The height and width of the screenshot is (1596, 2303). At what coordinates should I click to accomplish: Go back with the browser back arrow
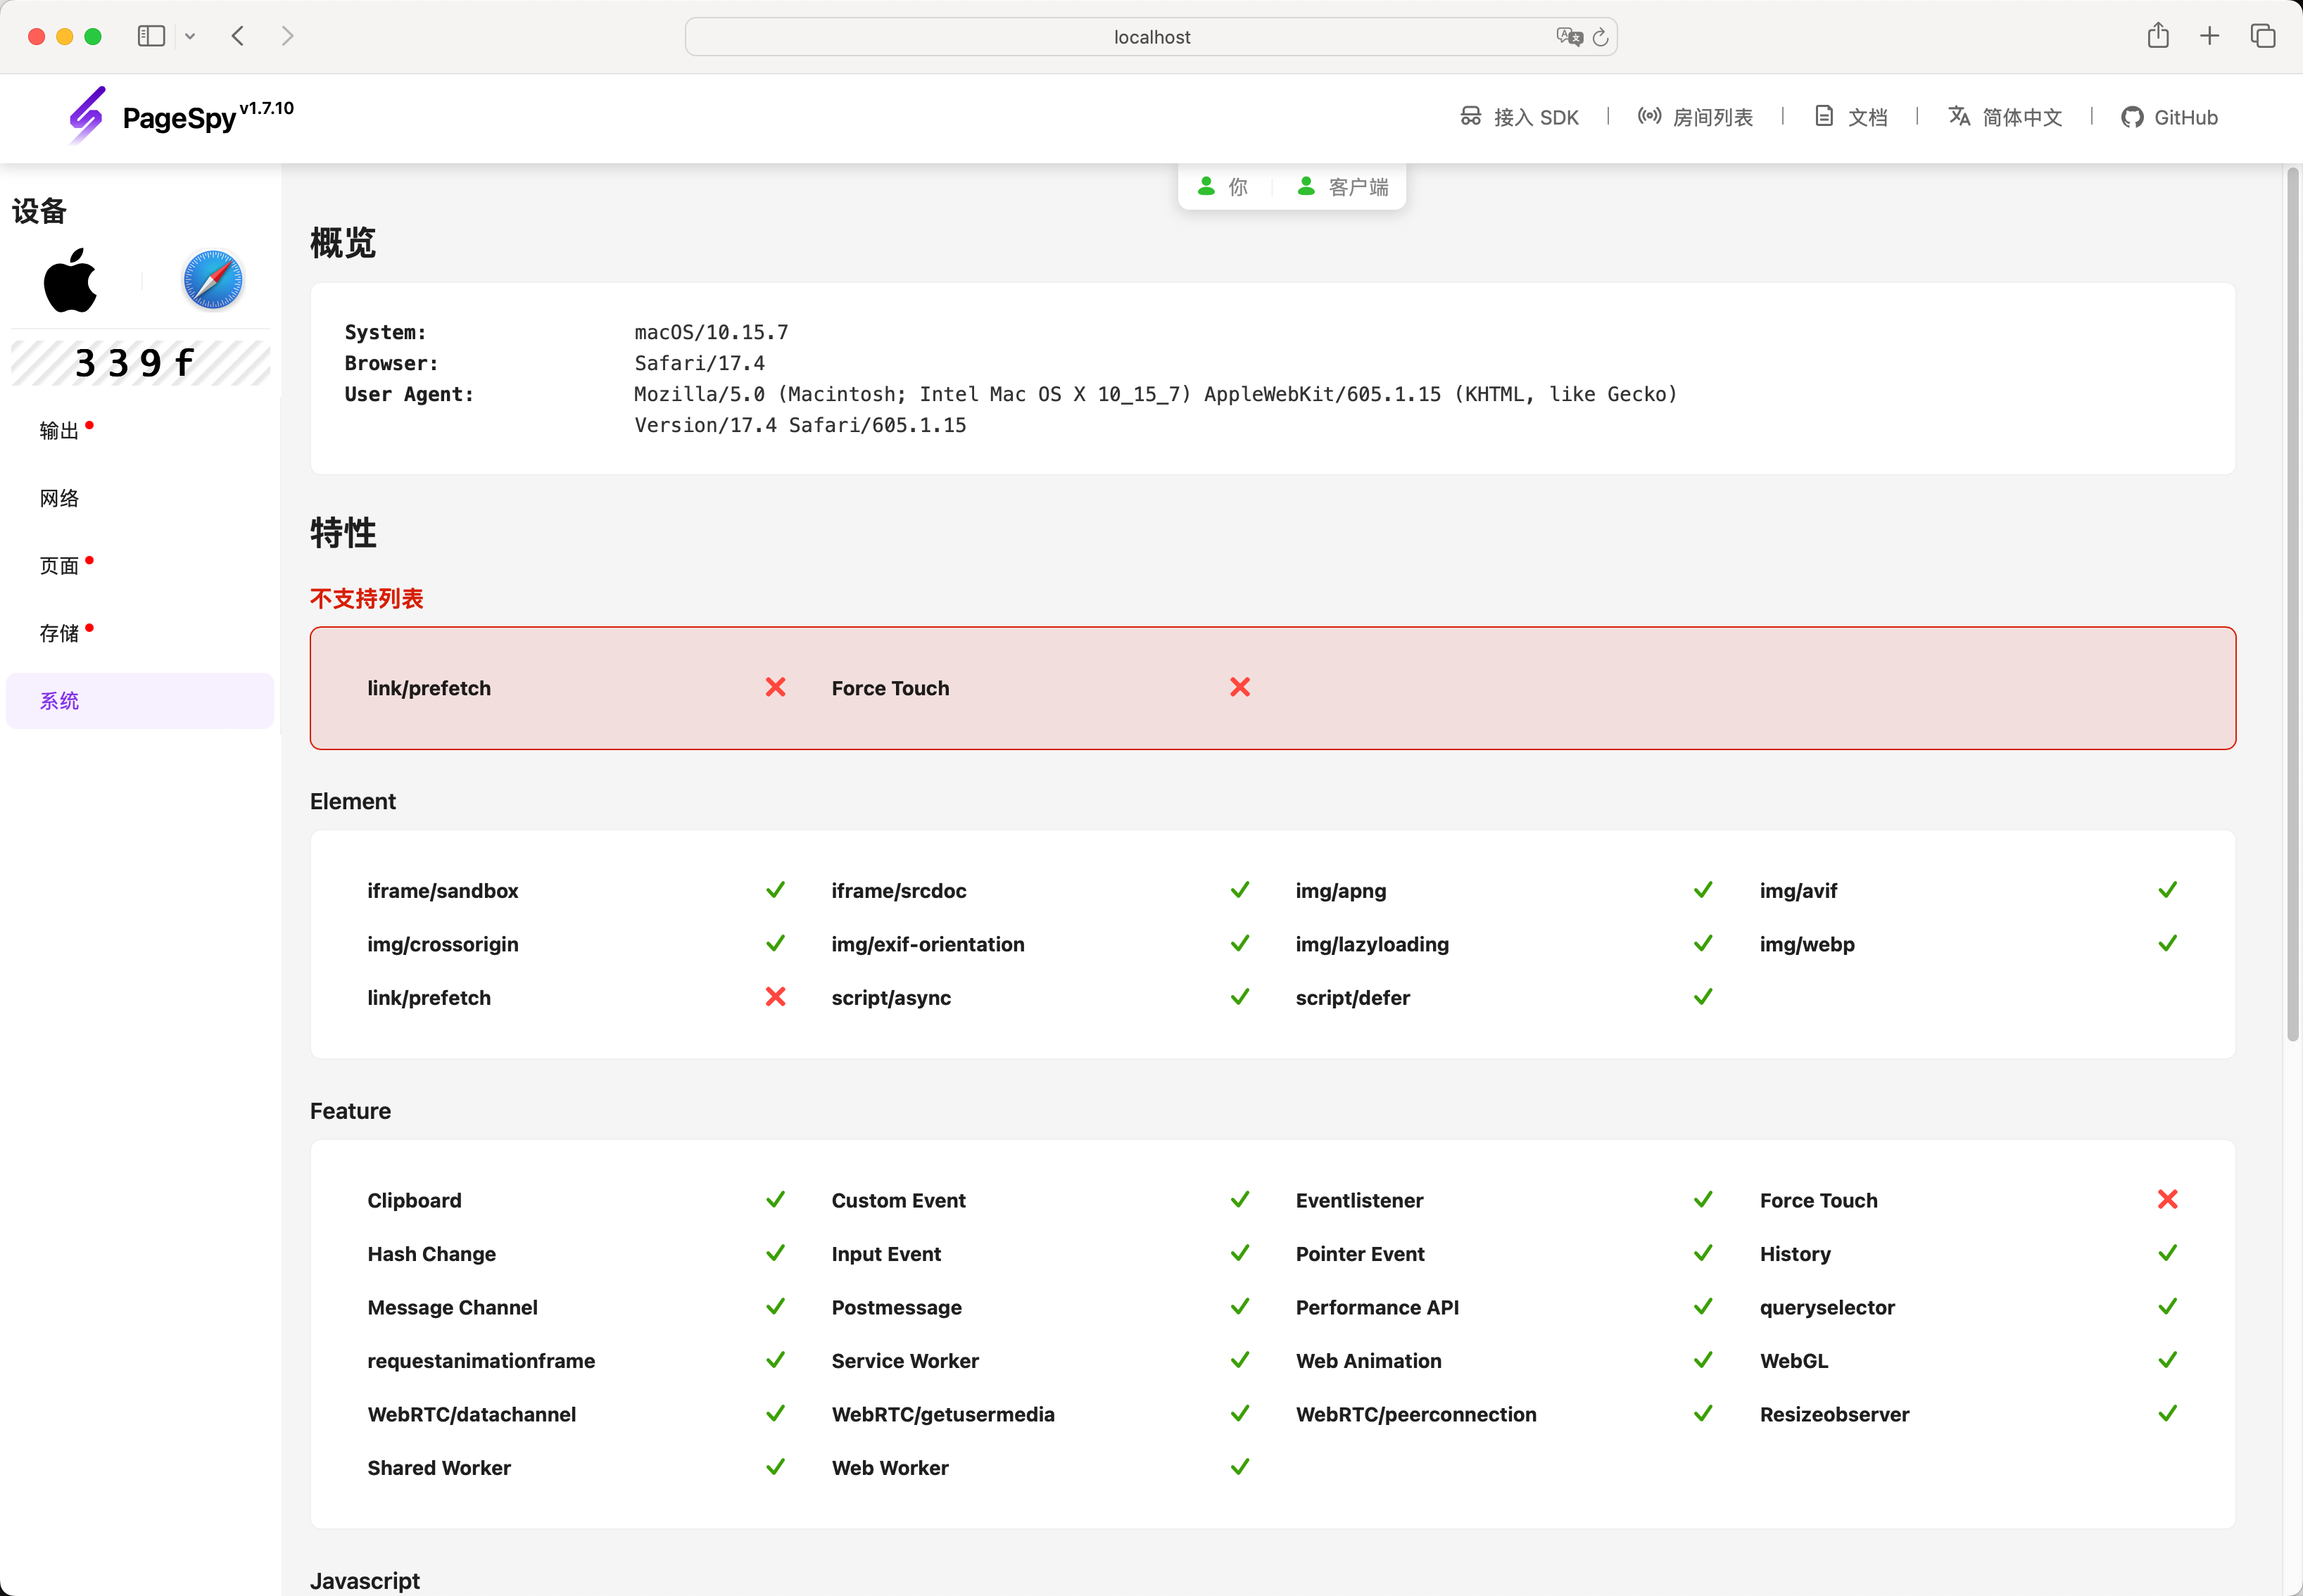238,36
